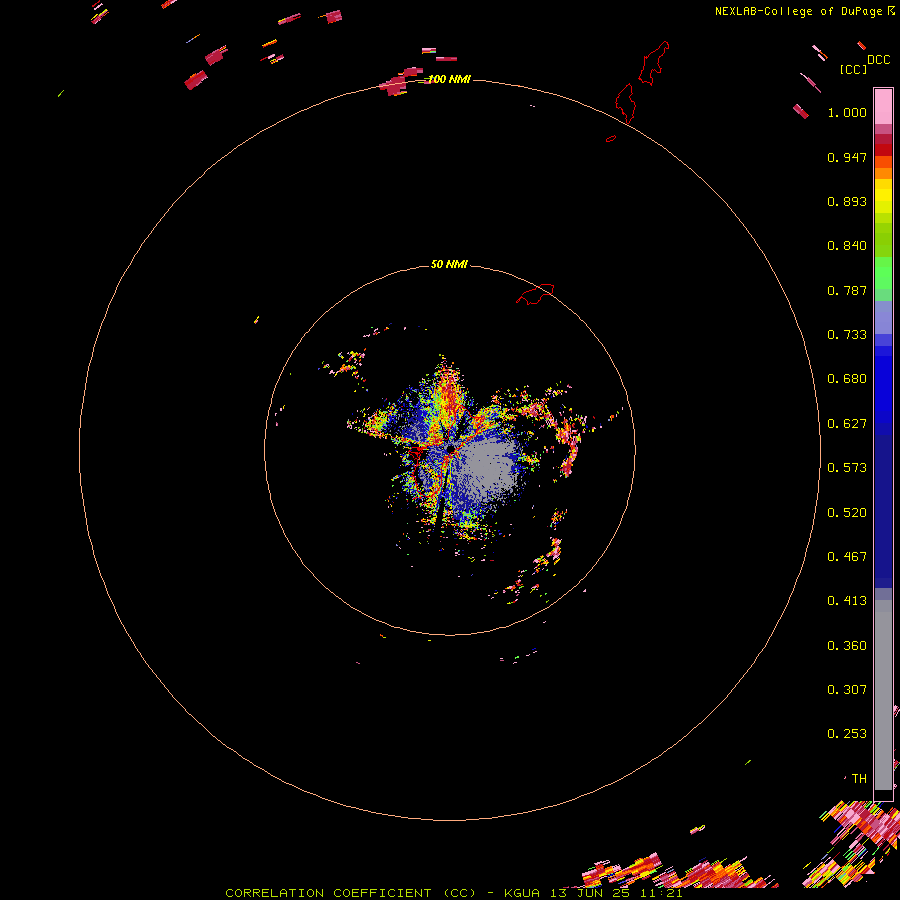Click the 11:21 timestamp in the footer
Image resolution: width=900 pixels, height=900 pixels.
pos(661,893)
